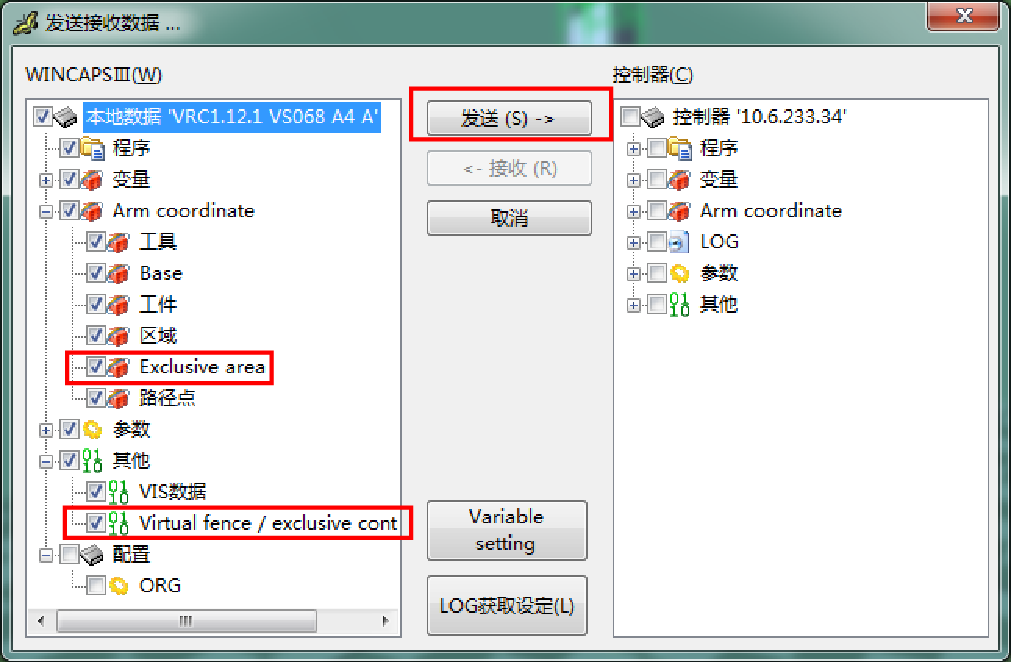Expand the controller 其他 node
The width and height of the screenshot is (1011, 662).
[x=634, y=304]
